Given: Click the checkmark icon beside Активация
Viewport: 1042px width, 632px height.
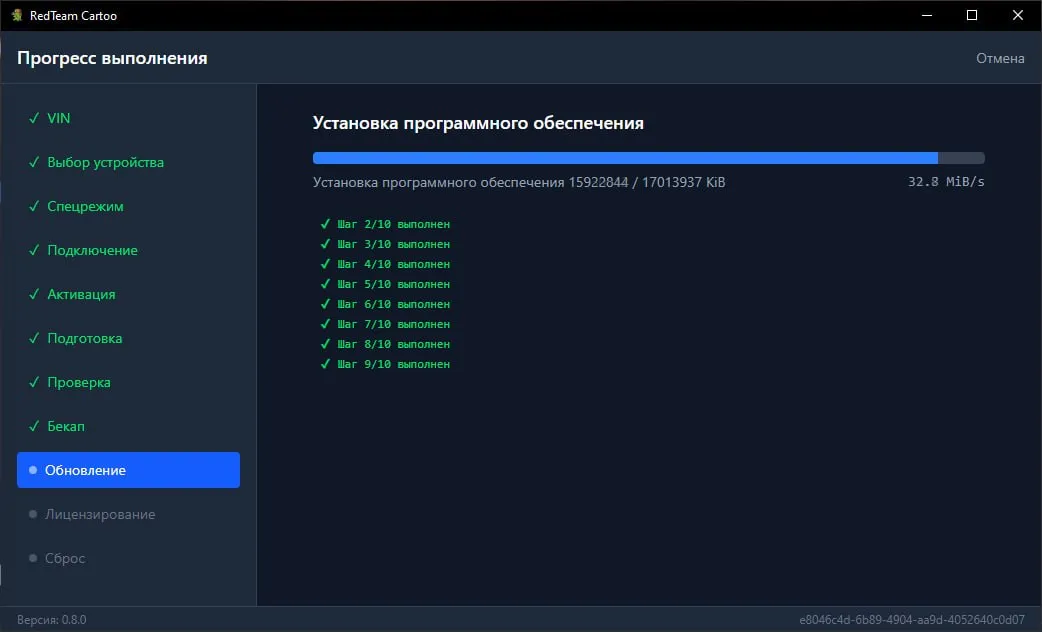Looking at the screenshot, I should pos(34,294).
